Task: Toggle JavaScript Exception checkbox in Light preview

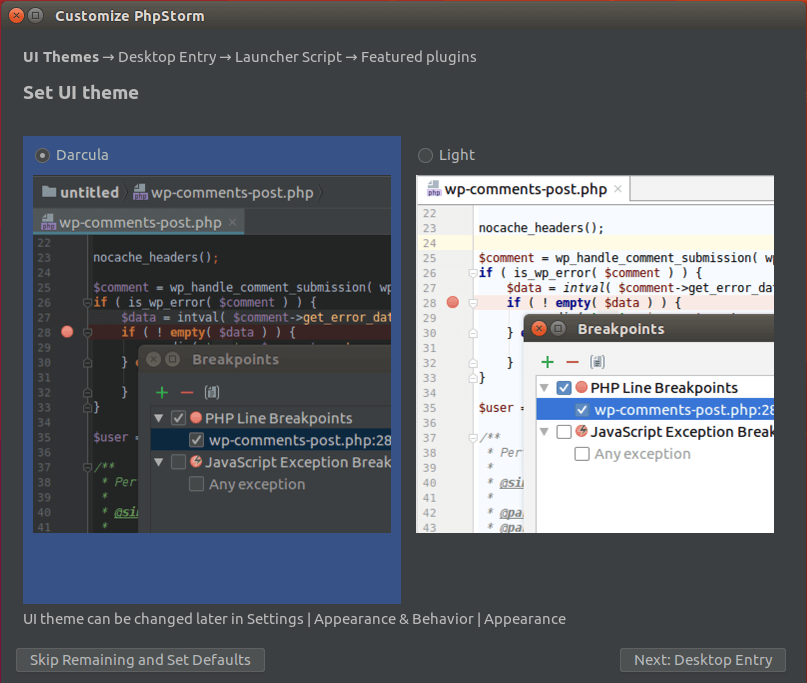Action: point(564,432)
